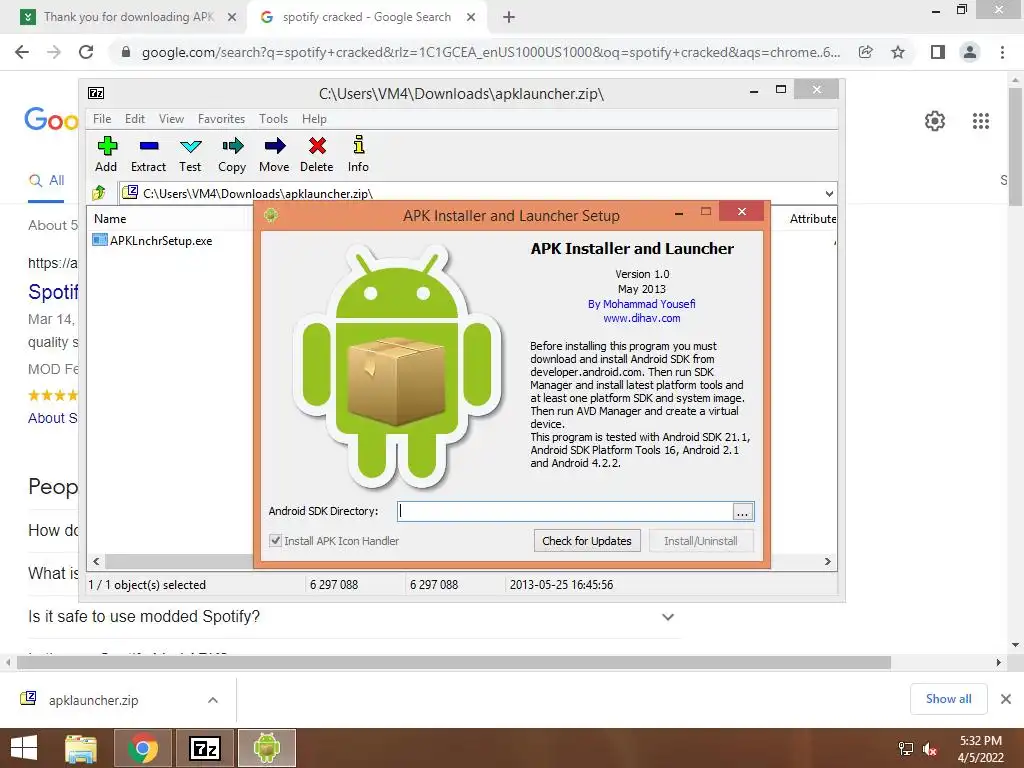The height and width of the screenshot is (768, 1024).
Task: Click the Attributes column header in 7-Zip
Action: tap(812, 219)
